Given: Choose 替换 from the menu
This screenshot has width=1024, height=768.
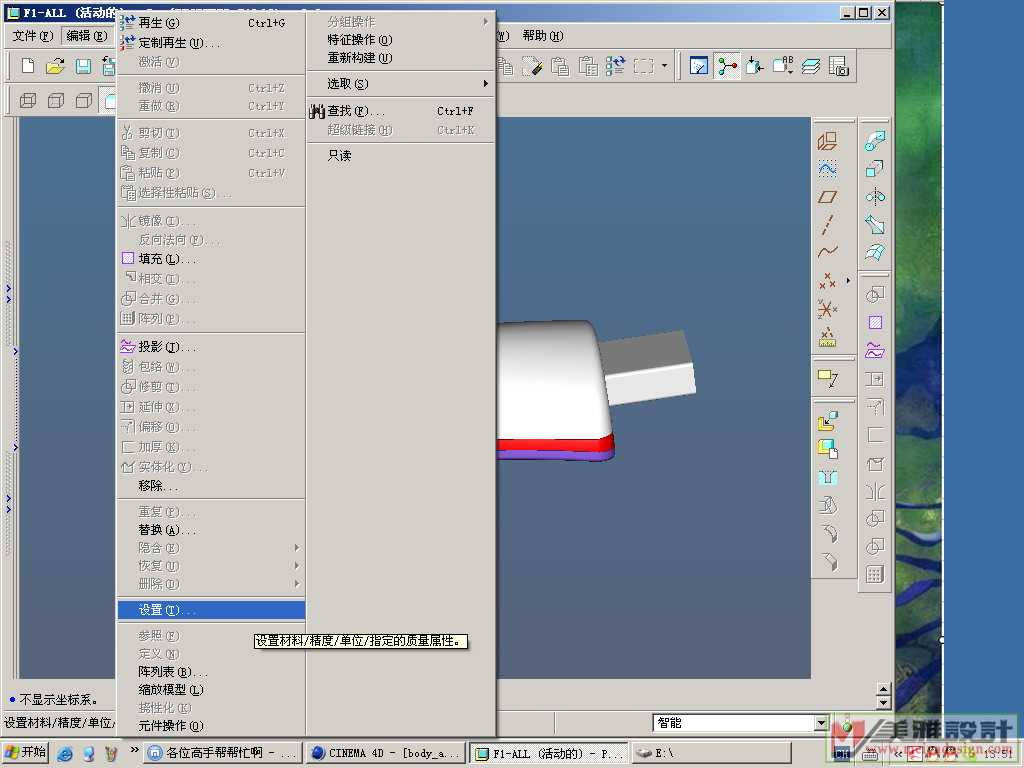Looking at the screenshot, I should [x=211, y=530].
